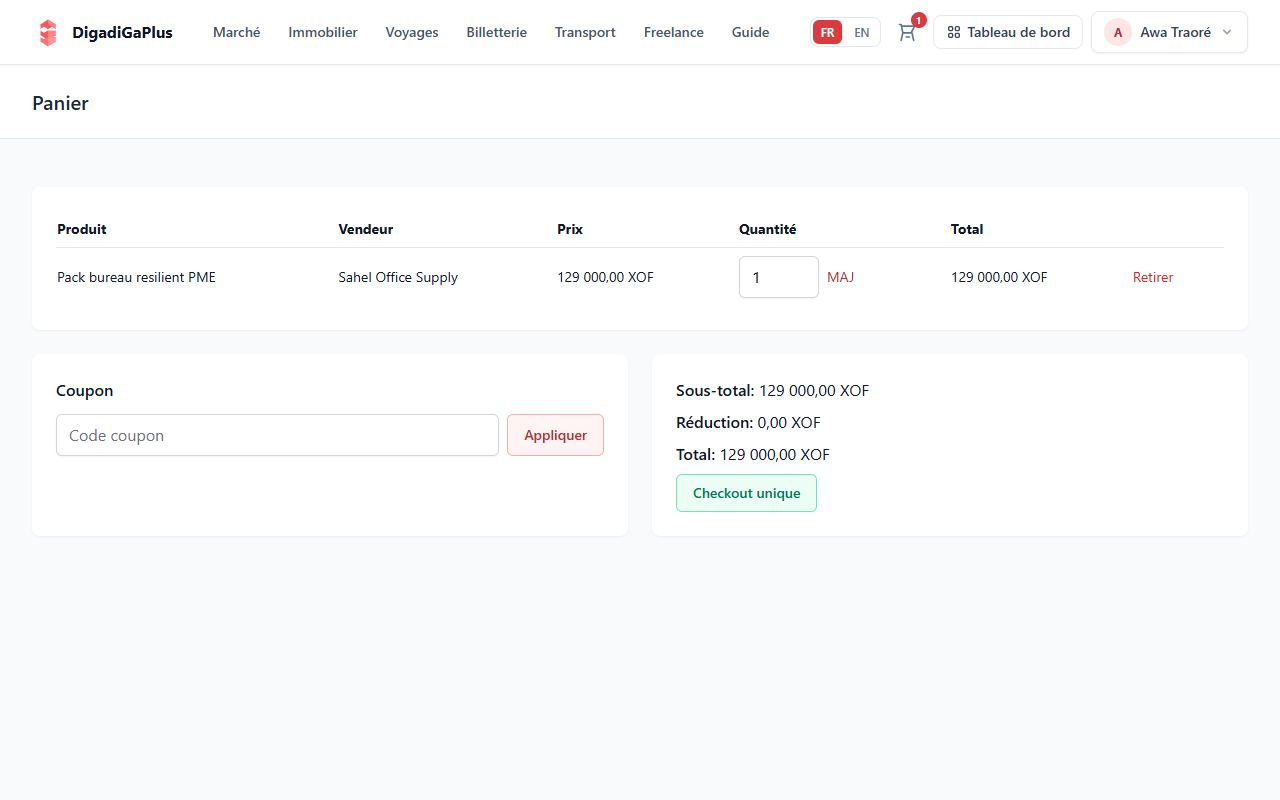Viewport: 1280px width, 800px height.
Task: Open the Marché menu
Action: pyautogui.click(x=237, y=32)
